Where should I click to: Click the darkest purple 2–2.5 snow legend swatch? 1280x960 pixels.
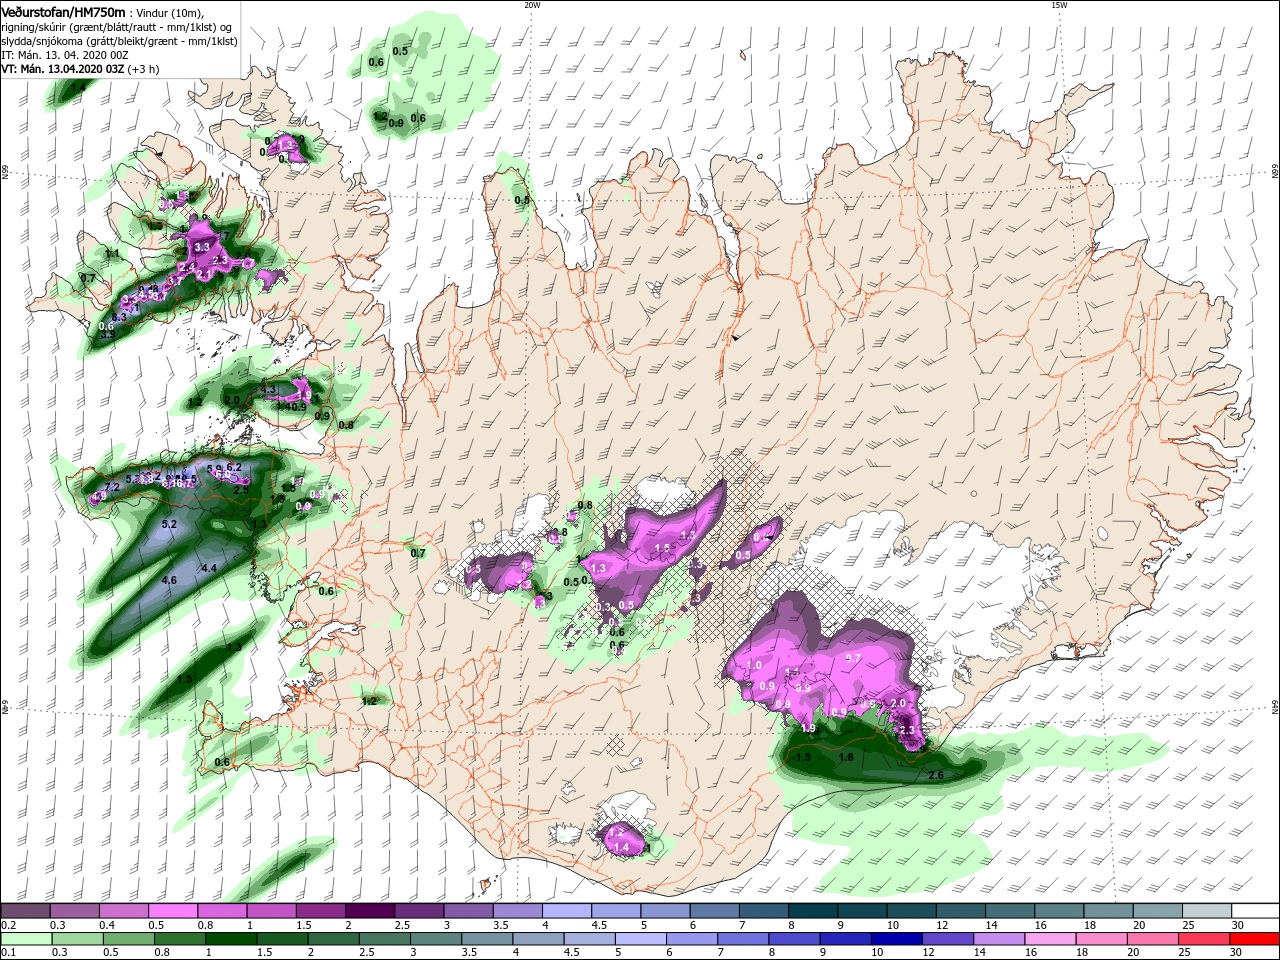pos(370,912)
